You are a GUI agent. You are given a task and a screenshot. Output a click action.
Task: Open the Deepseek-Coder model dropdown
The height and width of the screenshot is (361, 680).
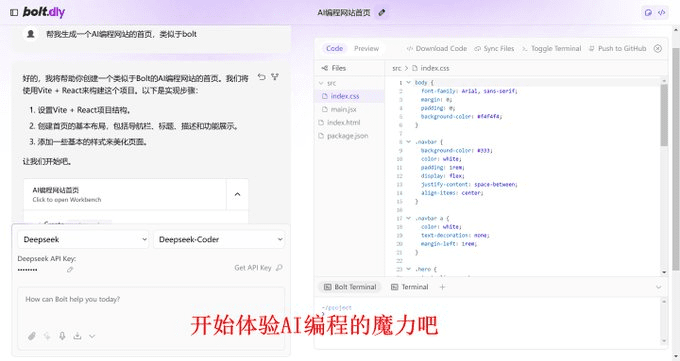click(x=219, y=240)
